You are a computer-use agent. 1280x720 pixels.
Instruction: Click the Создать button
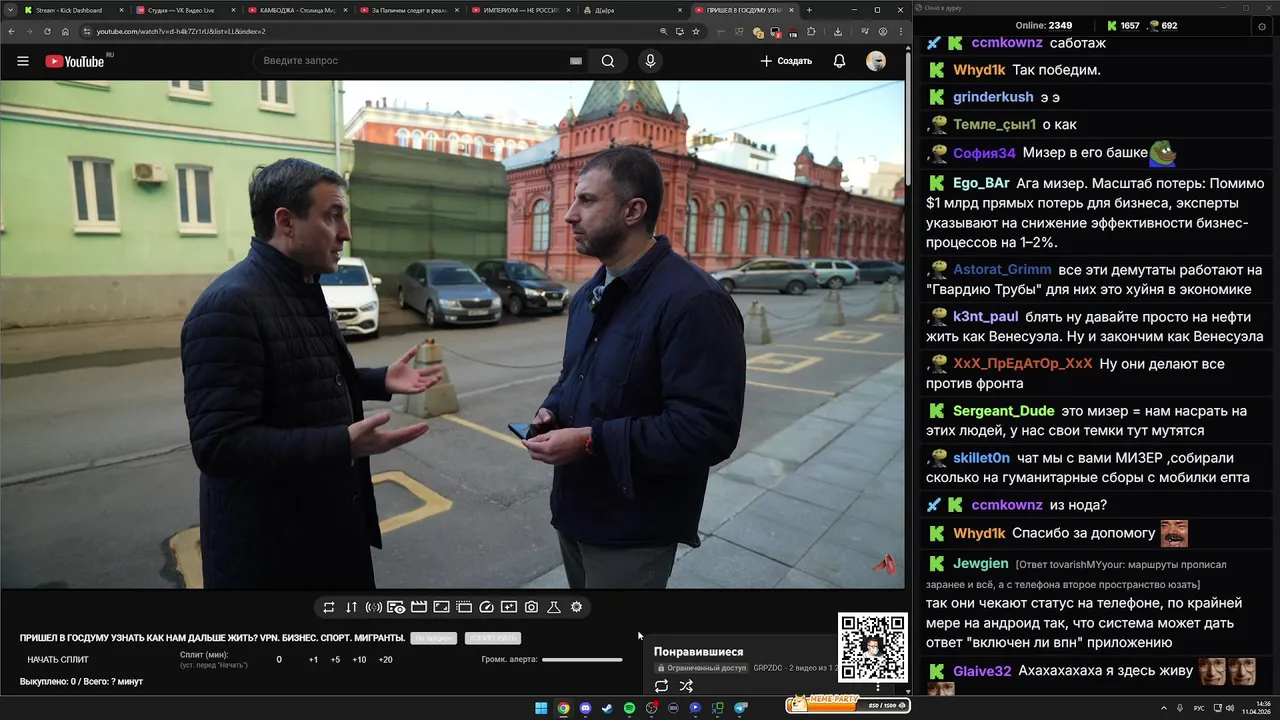click(x=786, y=61)
